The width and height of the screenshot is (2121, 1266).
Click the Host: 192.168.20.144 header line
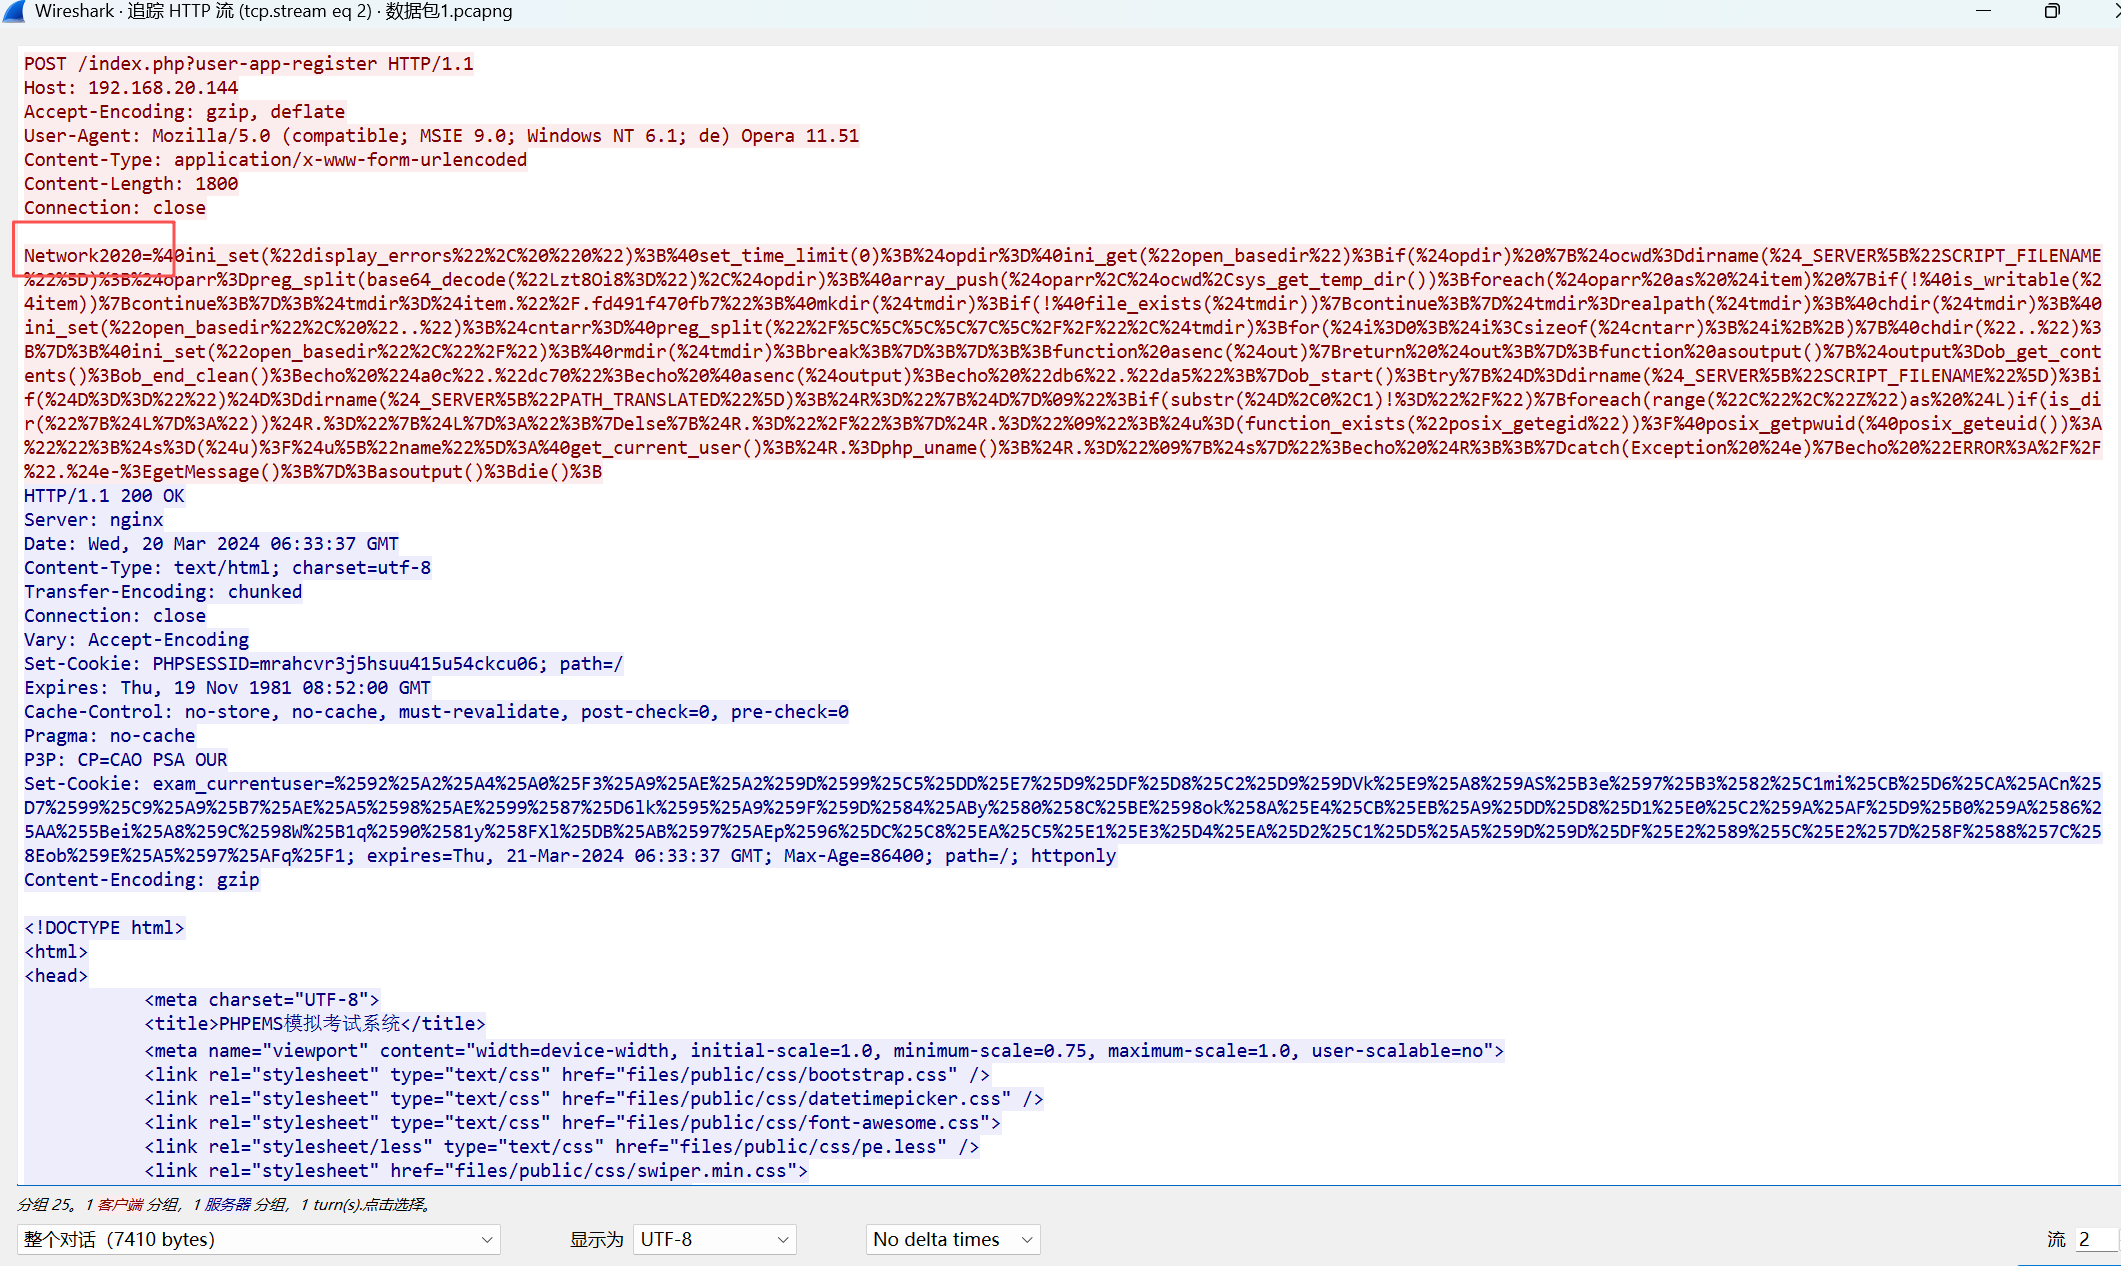point(131,88)
